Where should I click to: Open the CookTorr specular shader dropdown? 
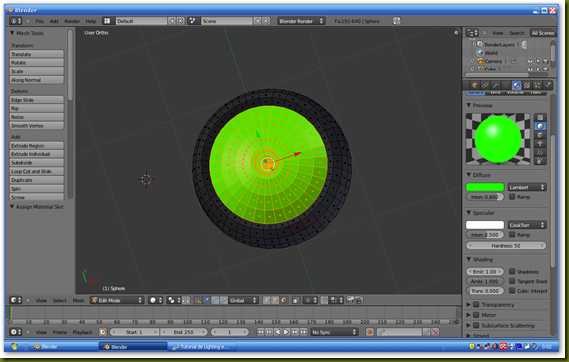(x=527, y=225)
